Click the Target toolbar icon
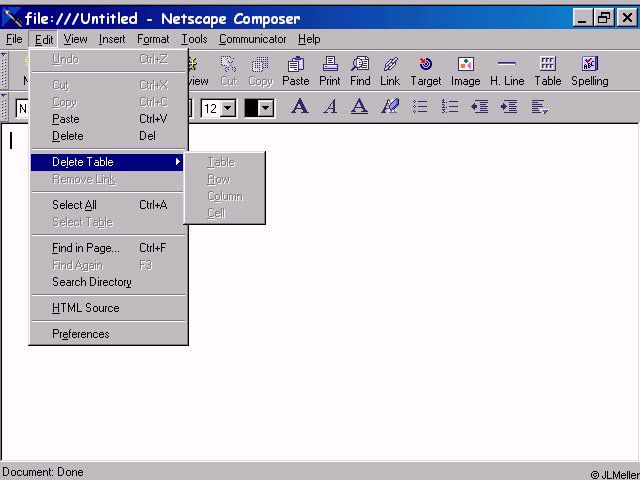 click(x=426, y=71)
